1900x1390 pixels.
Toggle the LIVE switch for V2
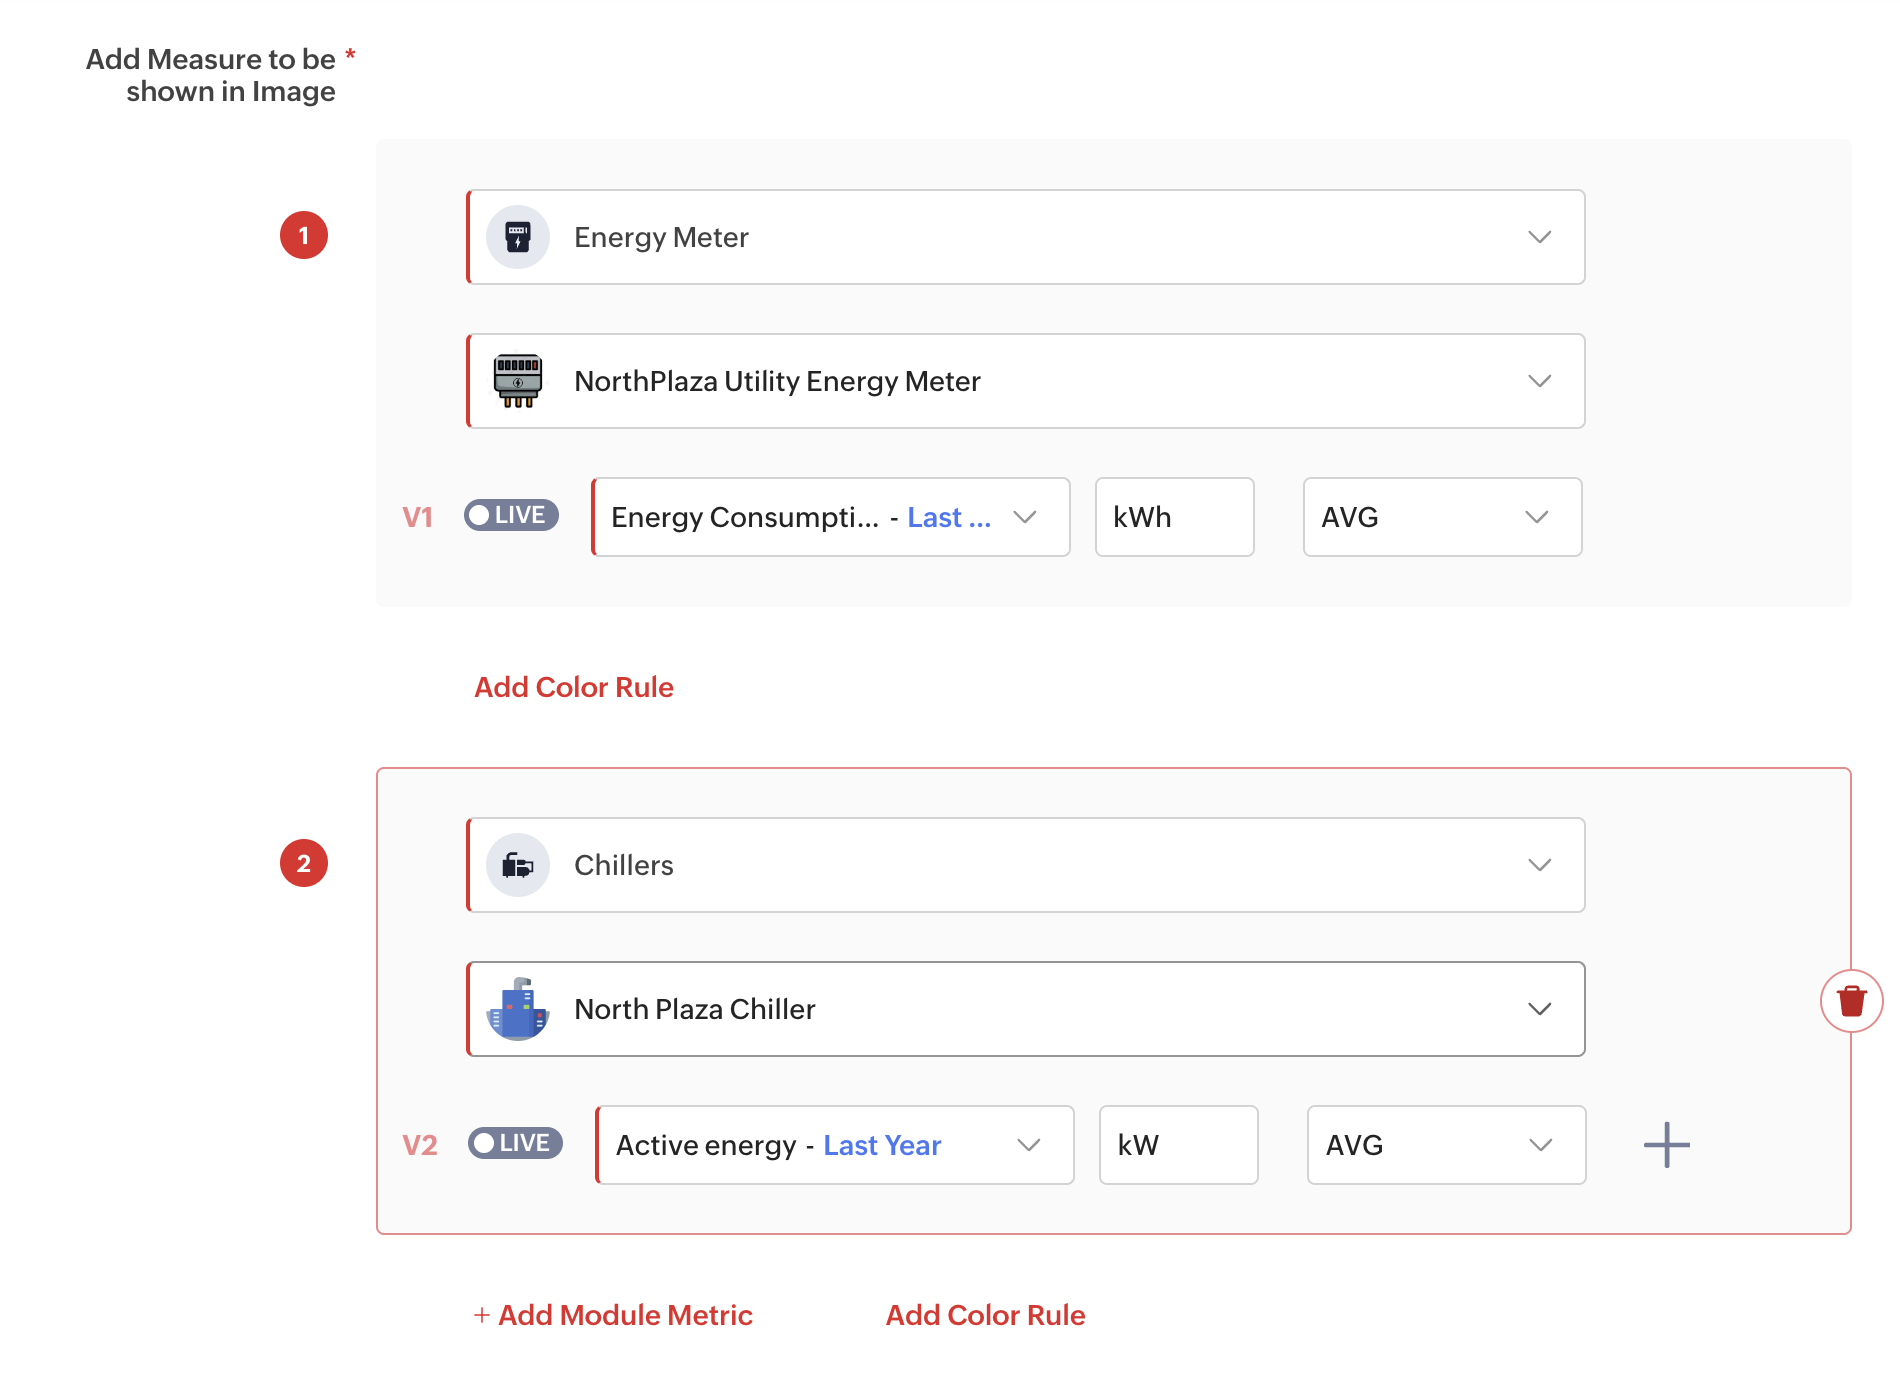click(x=515, y=1144)
